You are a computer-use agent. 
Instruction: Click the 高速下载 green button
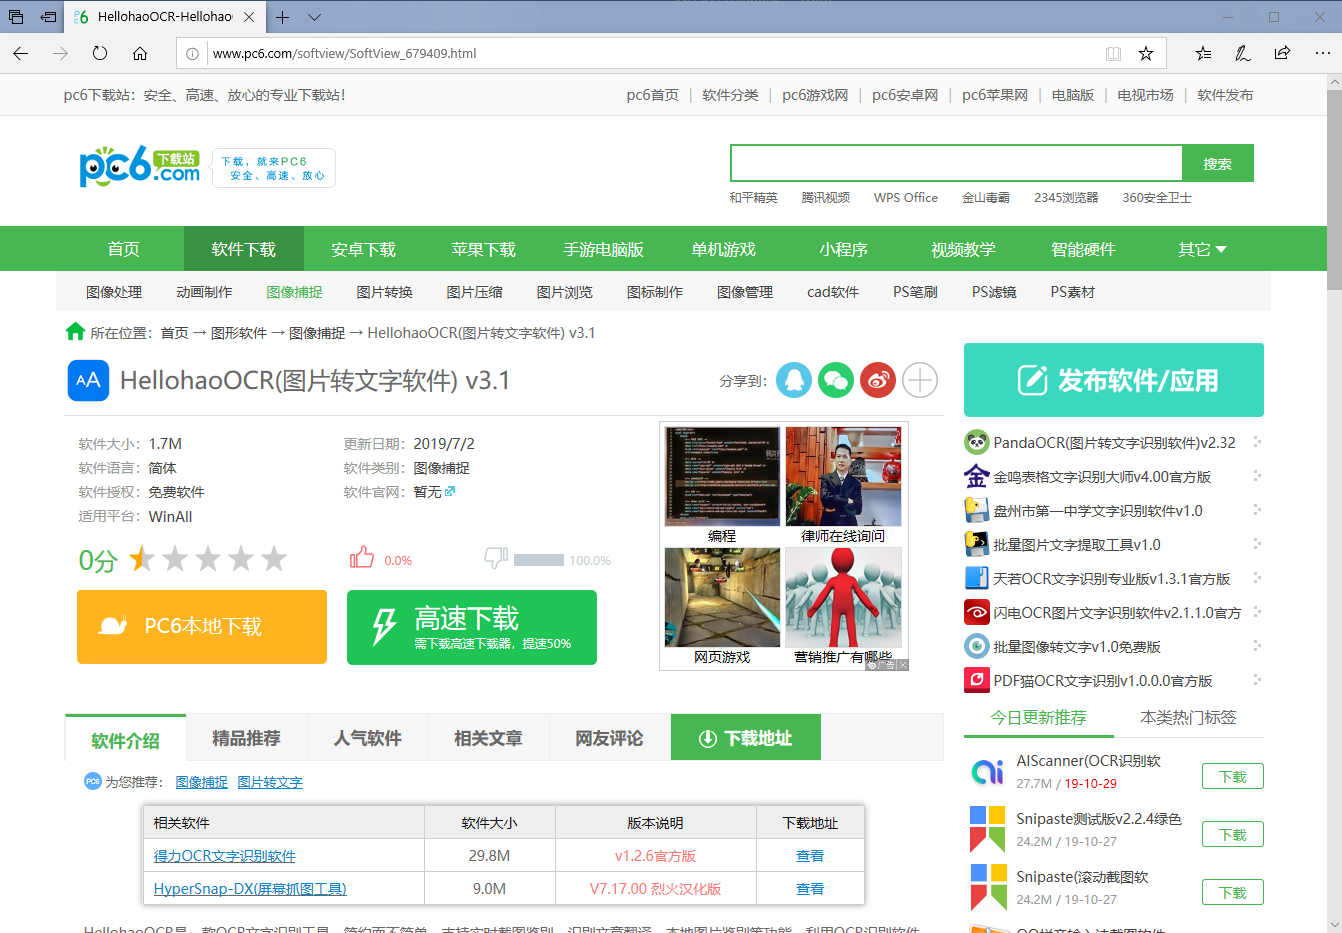(x=472, y=627)
